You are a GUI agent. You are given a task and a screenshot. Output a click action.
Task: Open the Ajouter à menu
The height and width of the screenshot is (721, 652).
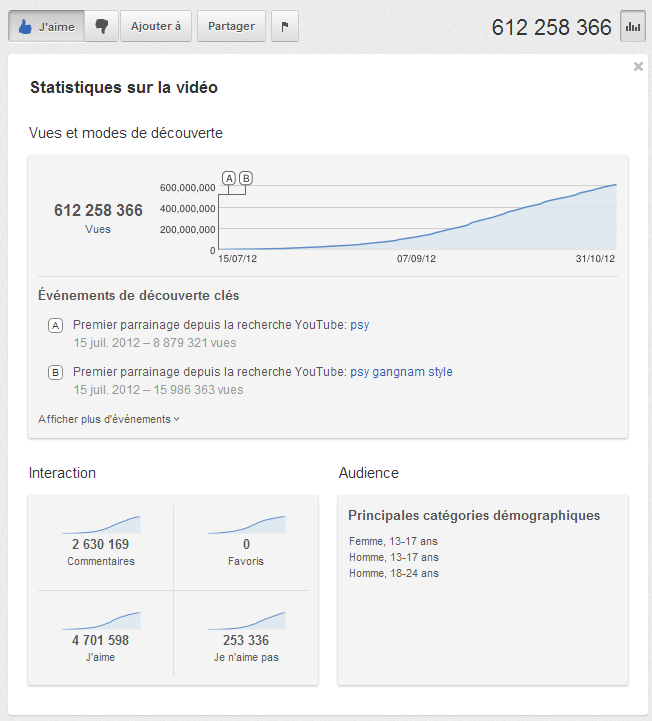(x=156, y=26)
